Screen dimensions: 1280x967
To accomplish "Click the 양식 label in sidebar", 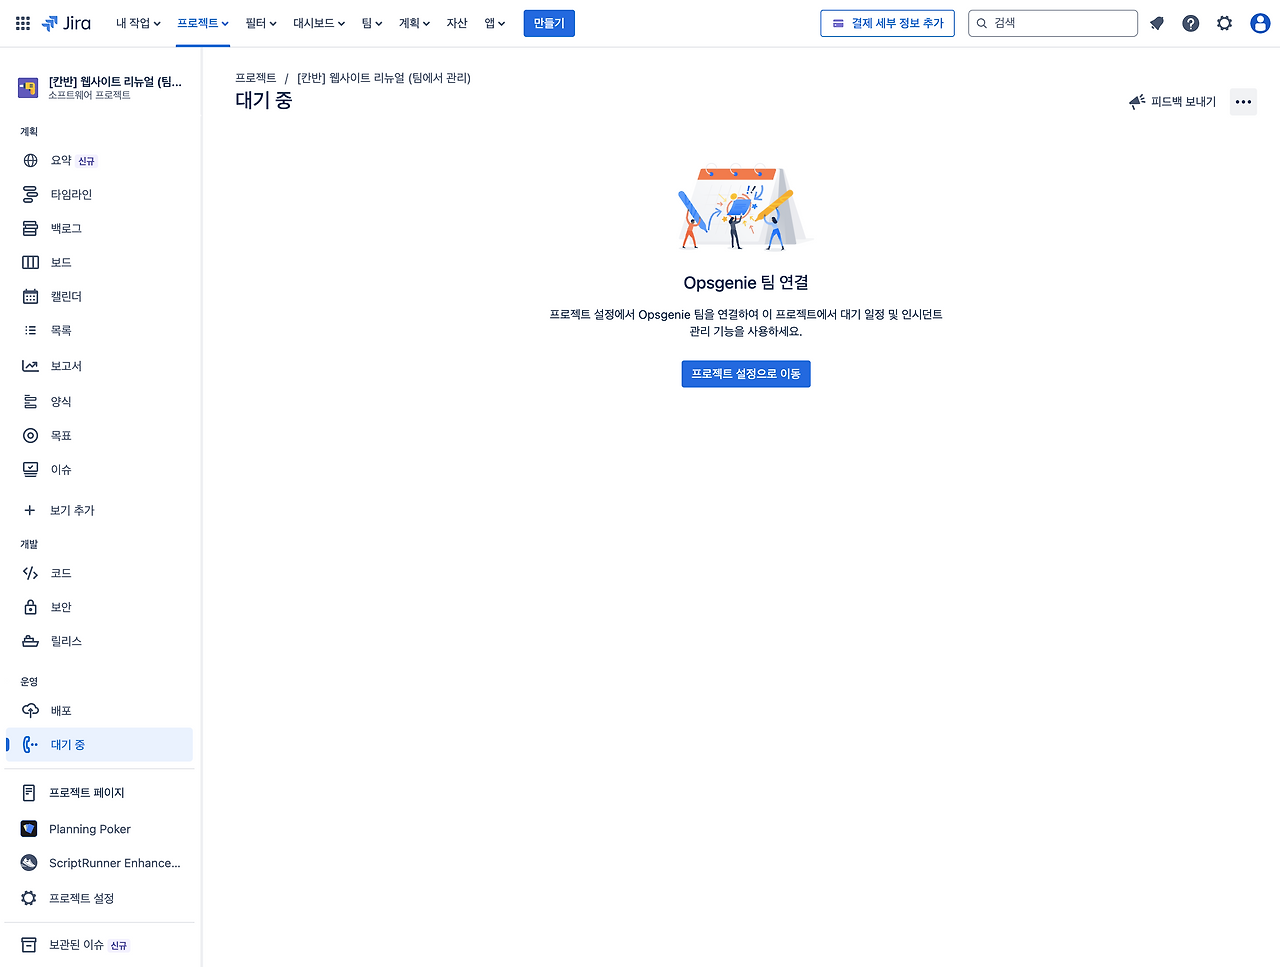I will click(61, 402).
